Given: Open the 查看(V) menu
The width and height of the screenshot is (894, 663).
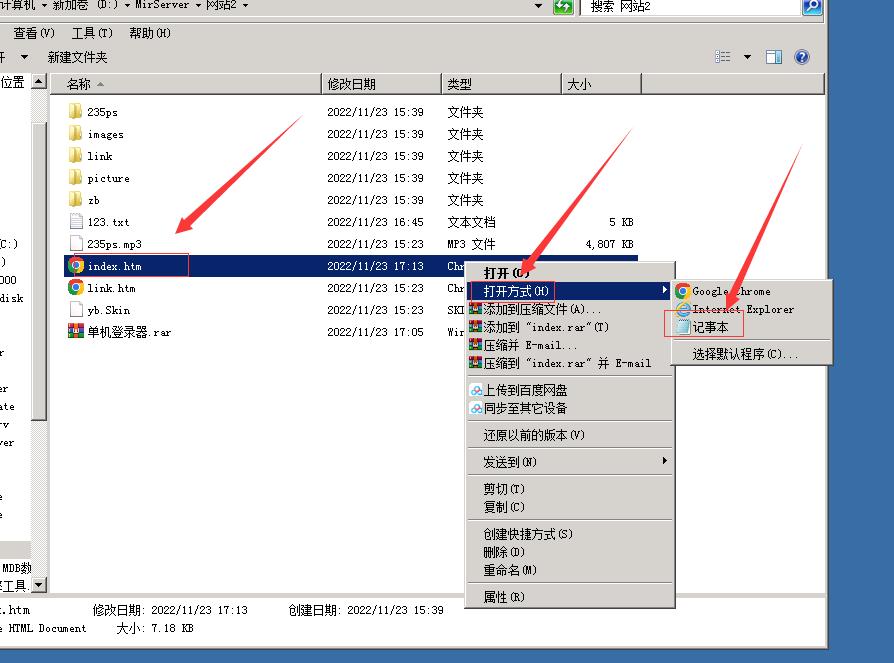Looking at the screenshot, I should click(34, 33).
